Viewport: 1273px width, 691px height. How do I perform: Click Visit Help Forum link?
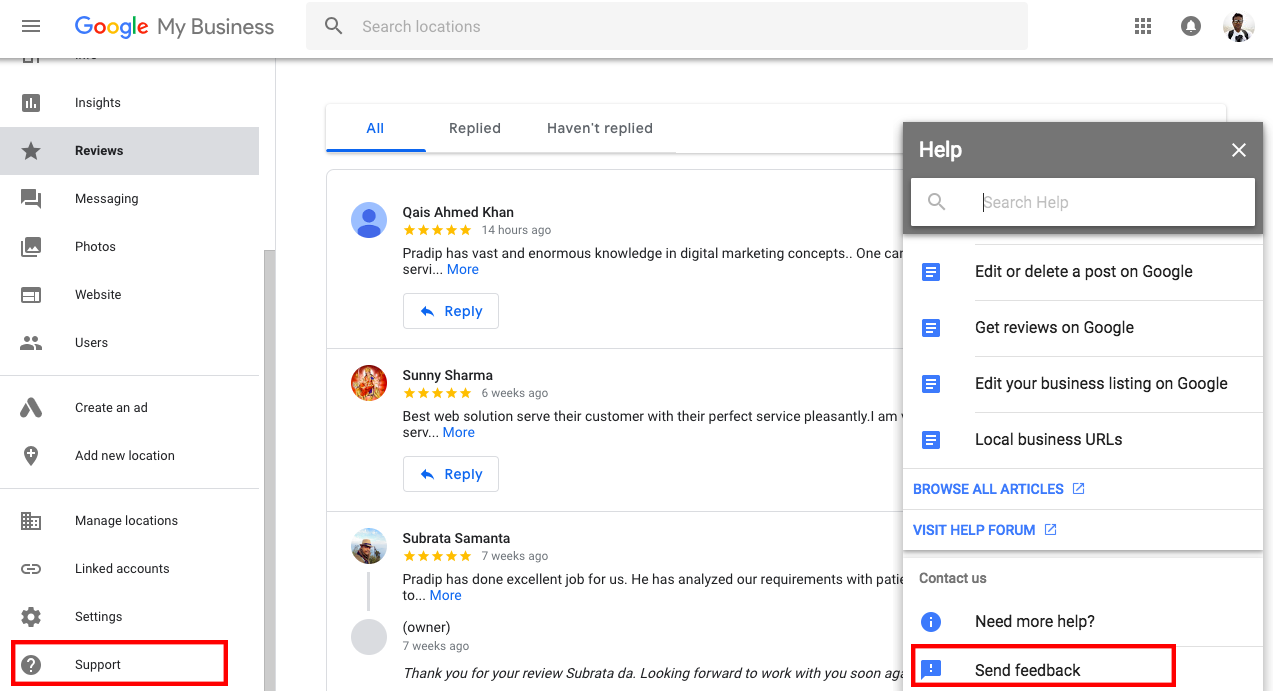985,530
